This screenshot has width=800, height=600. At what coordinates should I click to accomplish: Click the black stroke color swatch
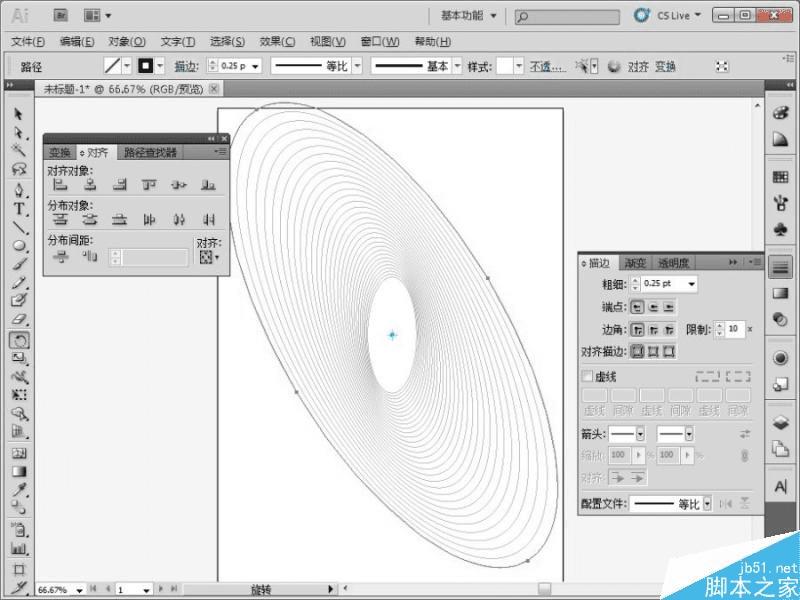click(x=146, y=67)
